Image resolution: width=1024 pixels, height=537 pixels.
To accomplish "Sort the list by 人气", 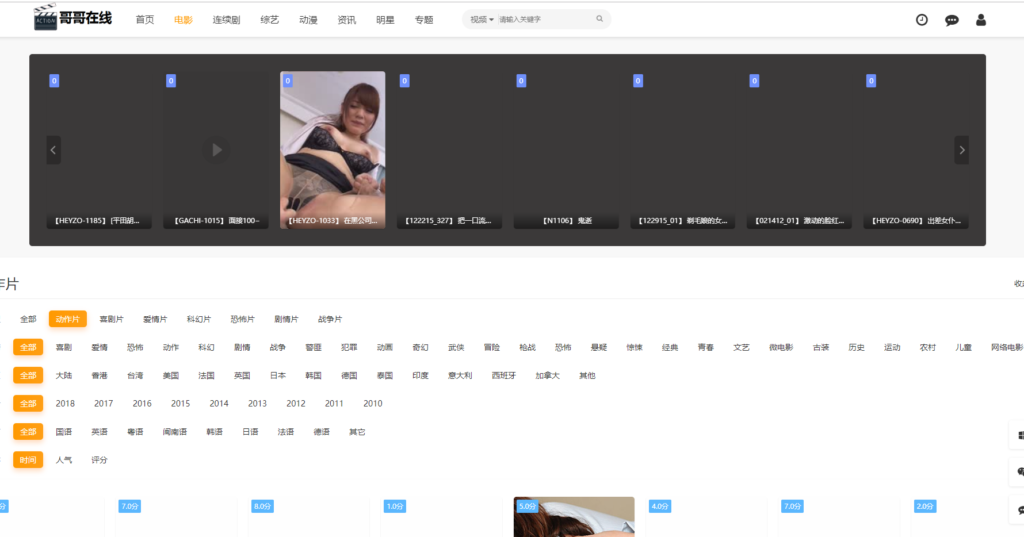I will coord(64,460).
